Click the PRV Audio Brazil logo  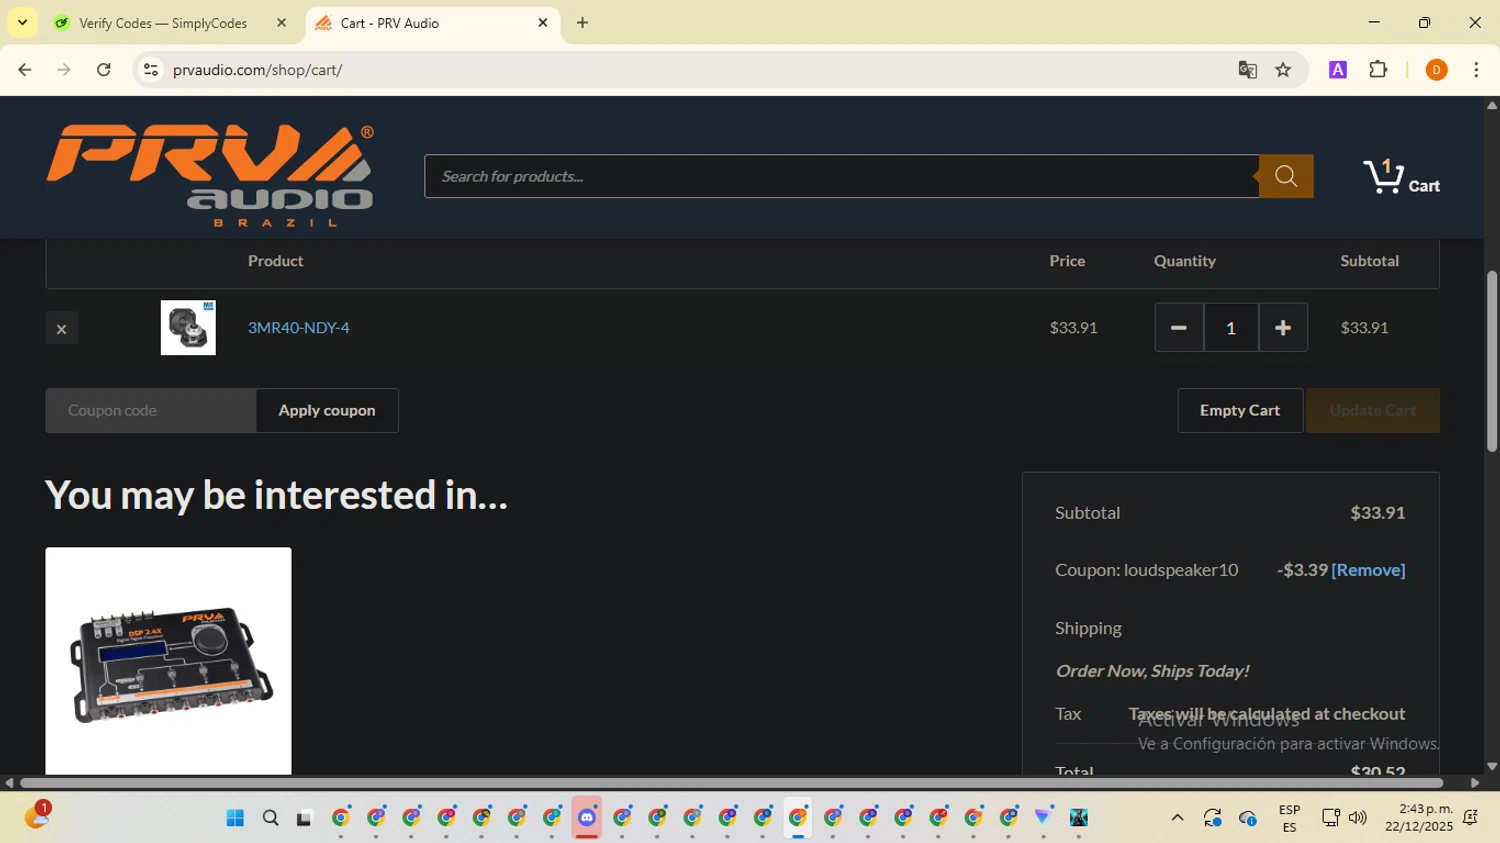pos(210,175)
